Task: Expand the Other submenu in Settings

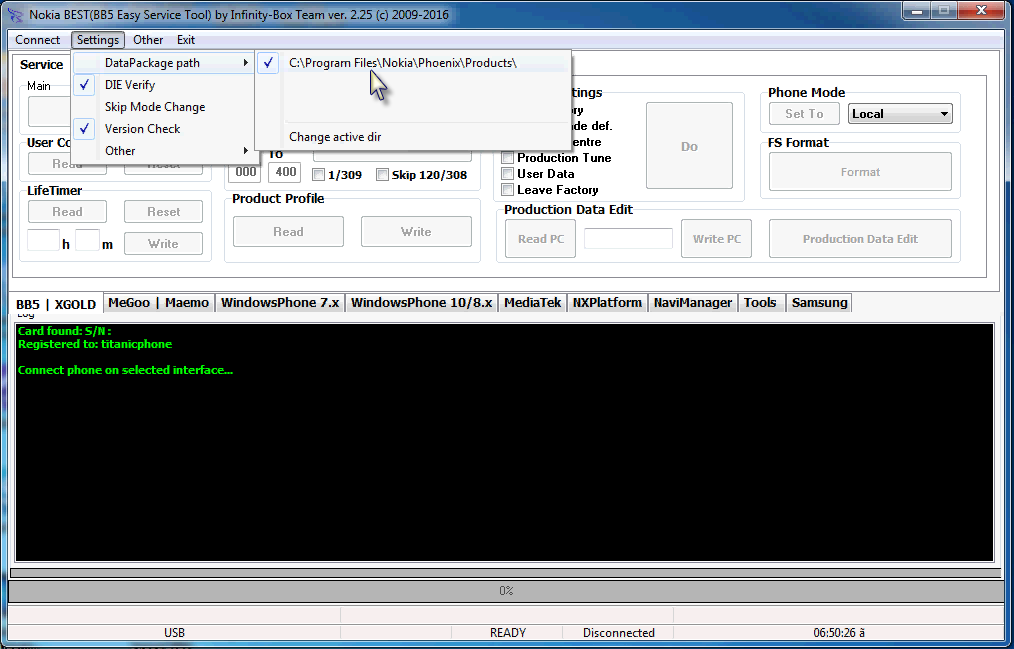Action: (163, 151)
